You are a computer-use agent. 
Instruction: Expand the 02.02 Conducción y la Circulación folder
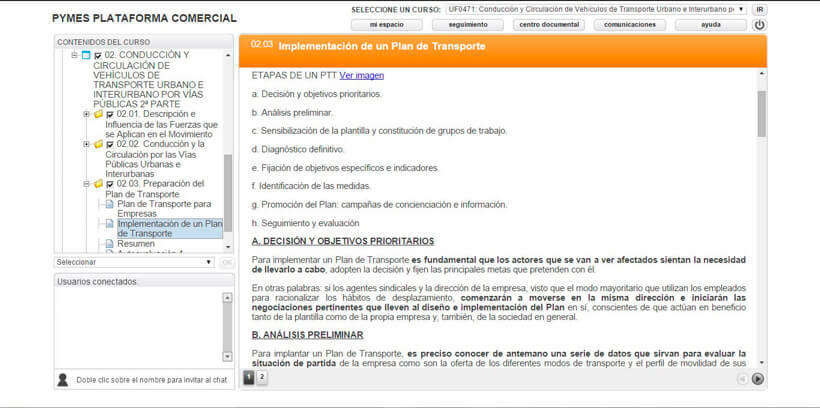pos(87,144)
